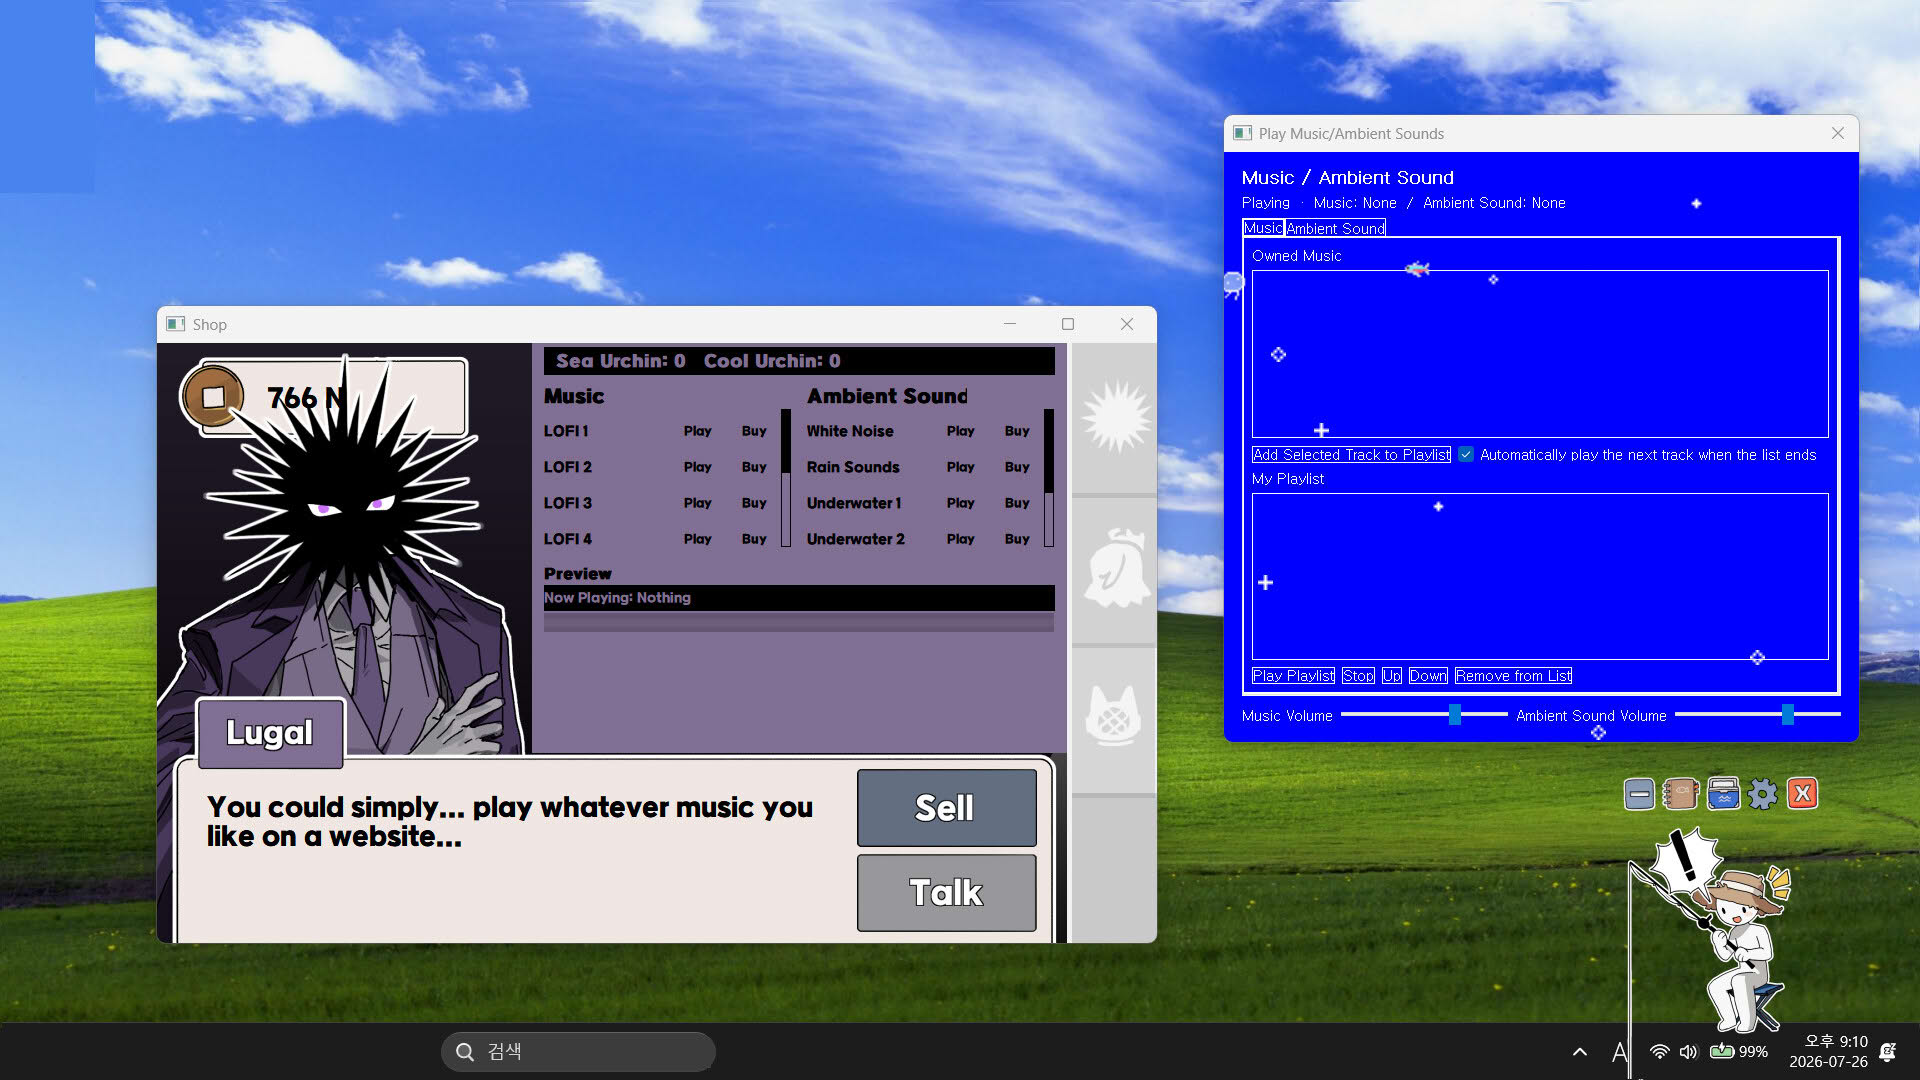Toggle automatically play next track checkbox
1920x1080 pixels.
point(1466,455)
